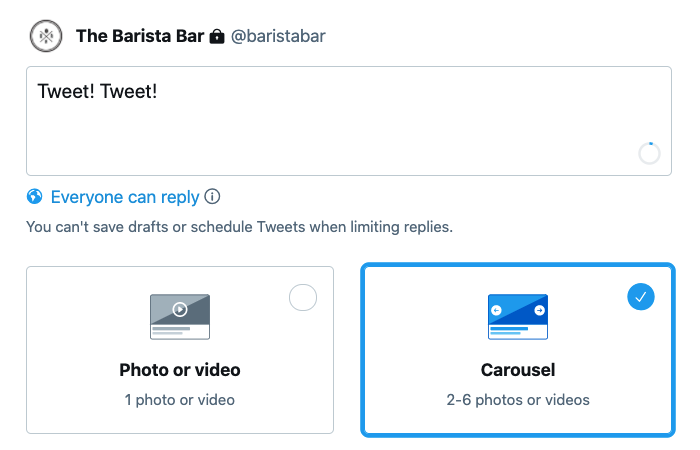The image size is (700, 450).
Task: Click the right arrow in the Carousel icon
Action: click(x=539, y=310)
